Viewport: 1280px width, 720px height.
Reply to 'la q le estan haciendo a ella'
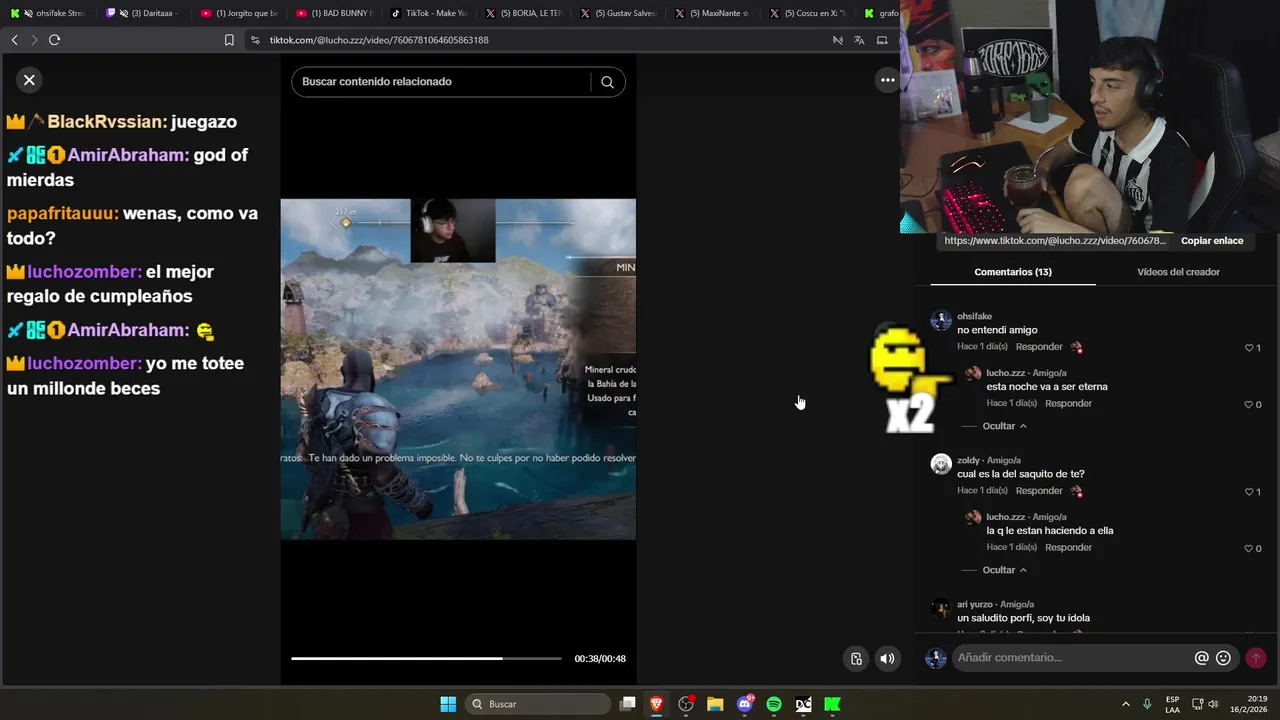coord(1068,547)
